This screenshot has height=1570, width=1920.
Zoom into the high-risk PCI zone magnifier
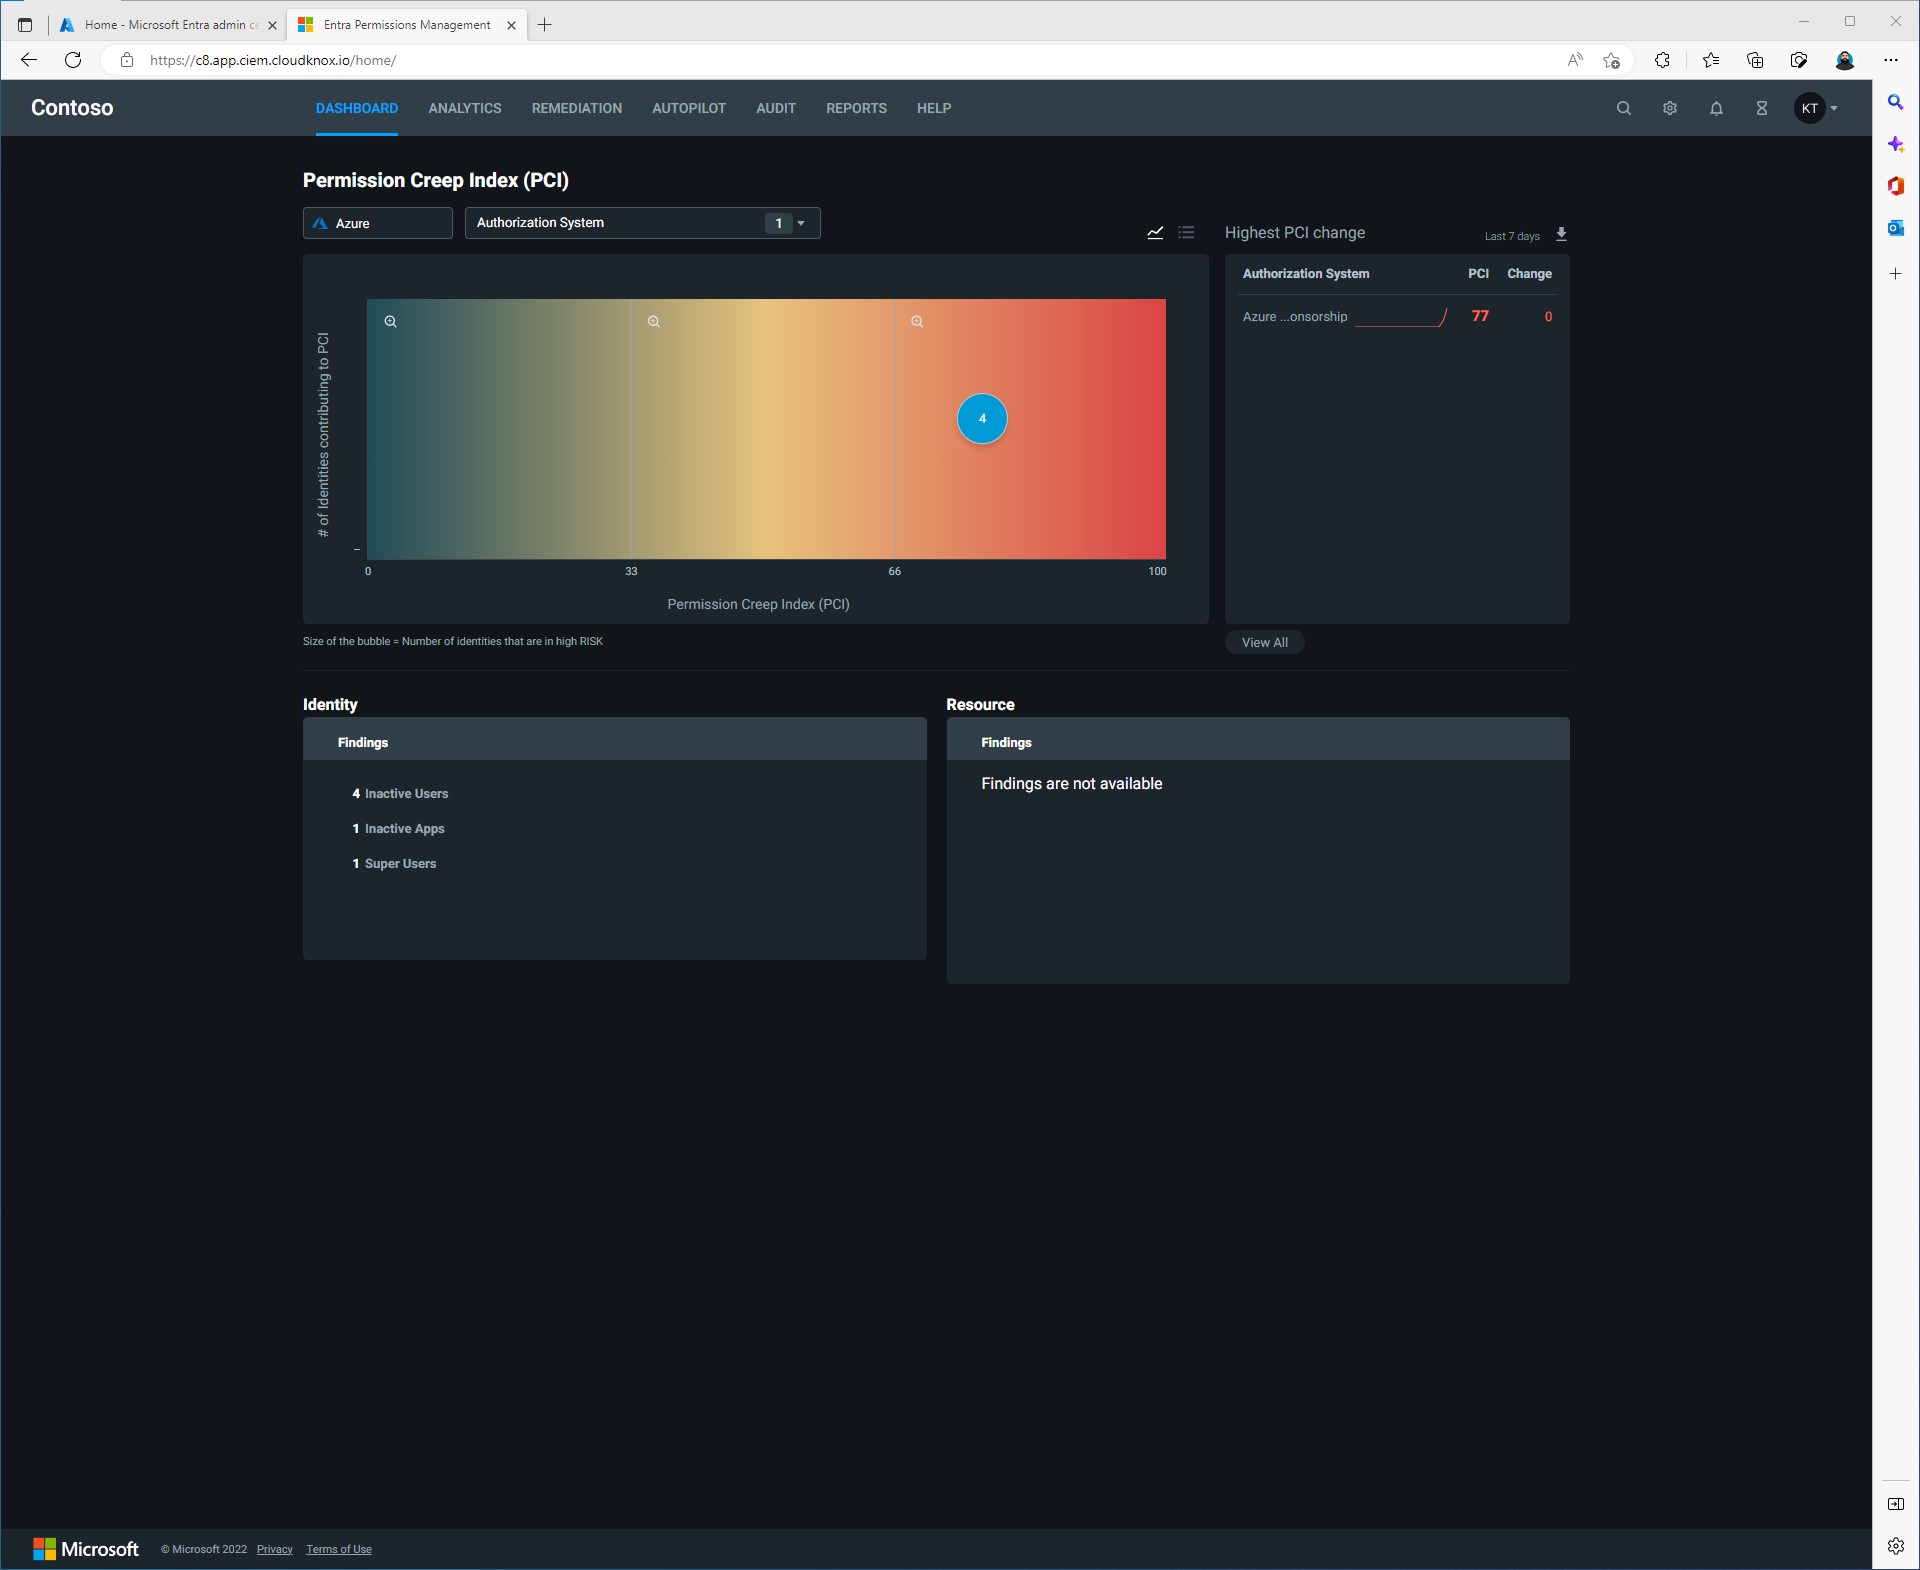pos(917,322)
